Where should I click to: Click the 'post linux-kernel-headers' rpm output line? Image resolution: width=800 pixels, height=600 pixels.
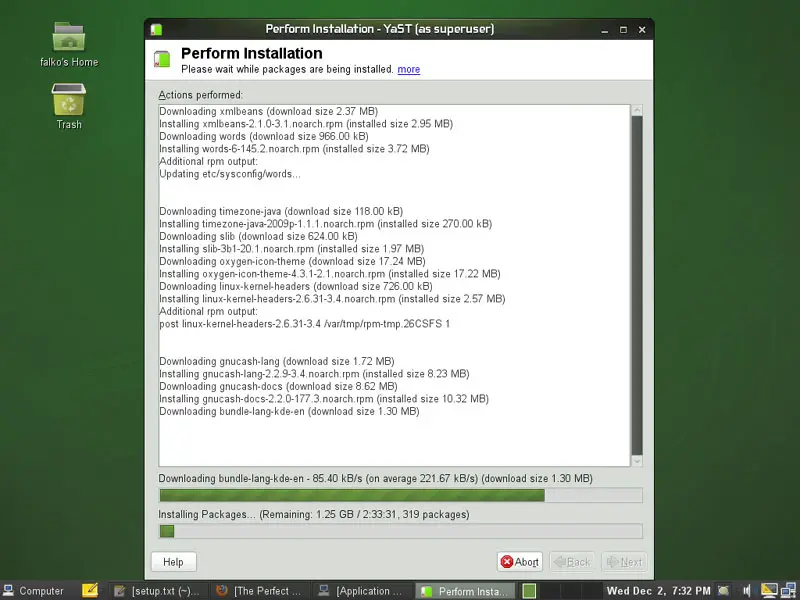tap(305, 323)
